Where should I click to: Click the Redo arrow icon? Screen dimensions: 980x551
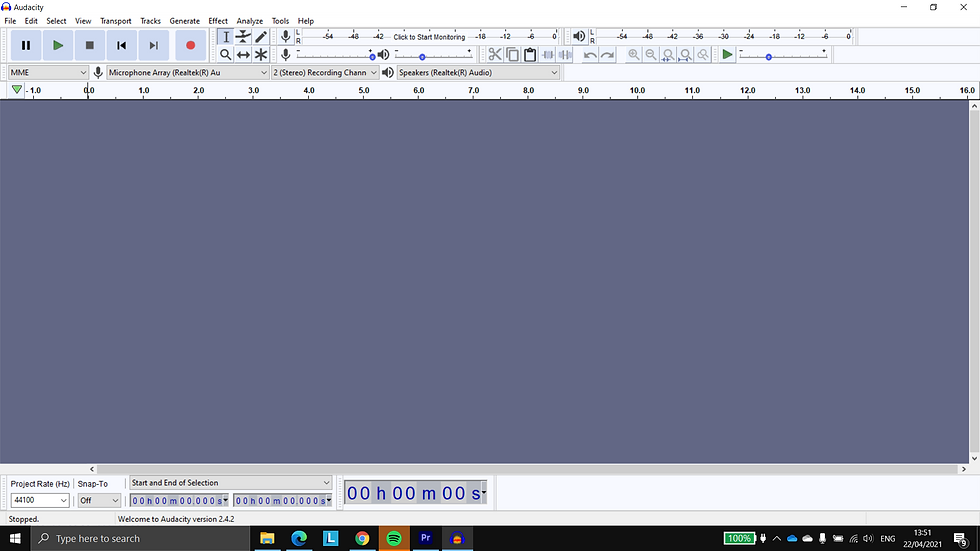607,55
